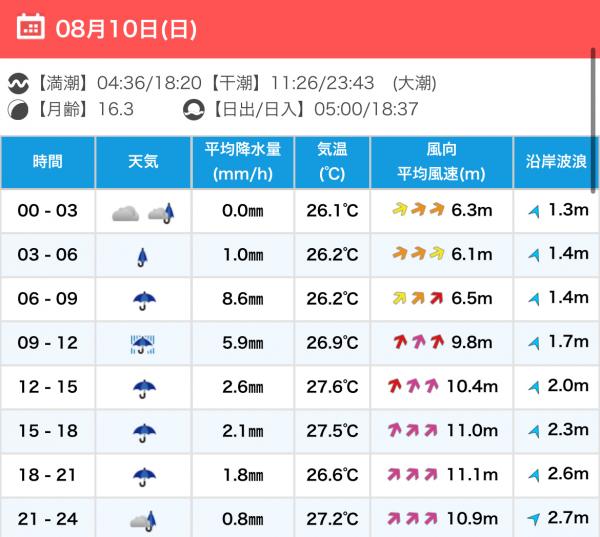Select the 沿岸波浪 column header
600x537 pixels.
pyautogui.click(x=556, y=162)
